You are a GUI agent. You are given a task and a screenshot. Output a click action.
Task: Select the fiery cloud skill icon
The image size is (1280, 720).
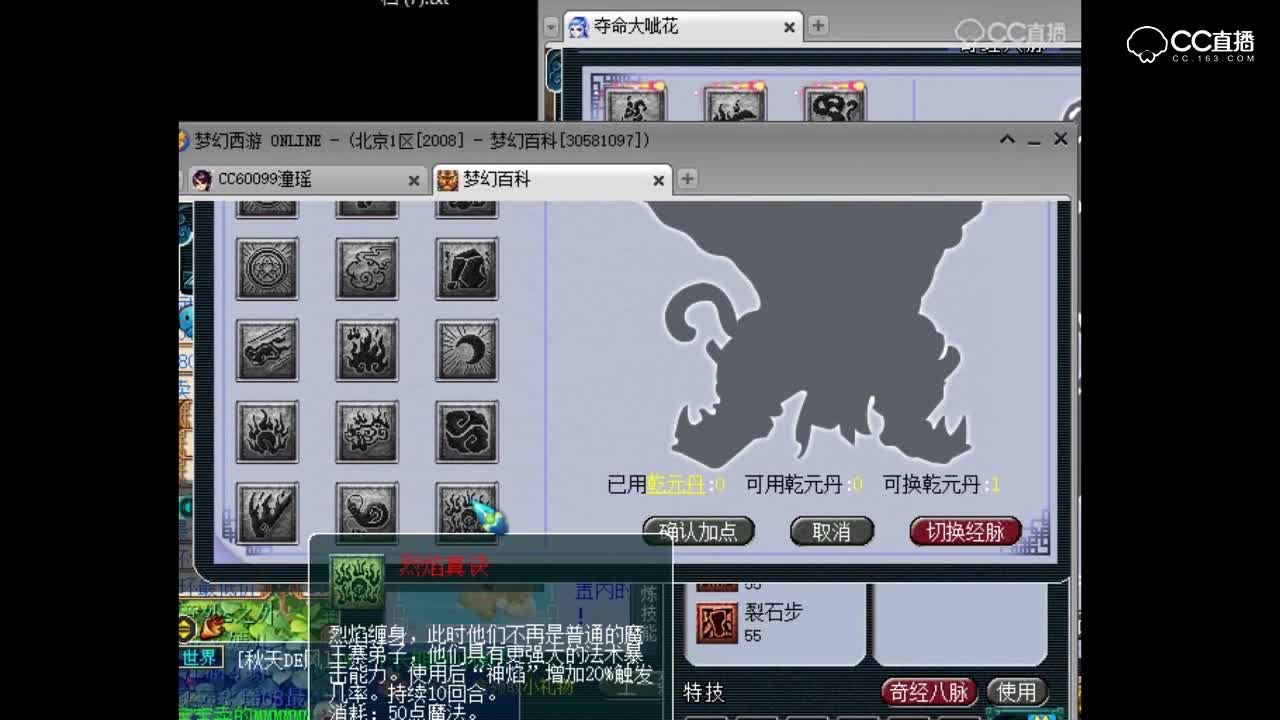pyautogui.click(x=367, y=432)
